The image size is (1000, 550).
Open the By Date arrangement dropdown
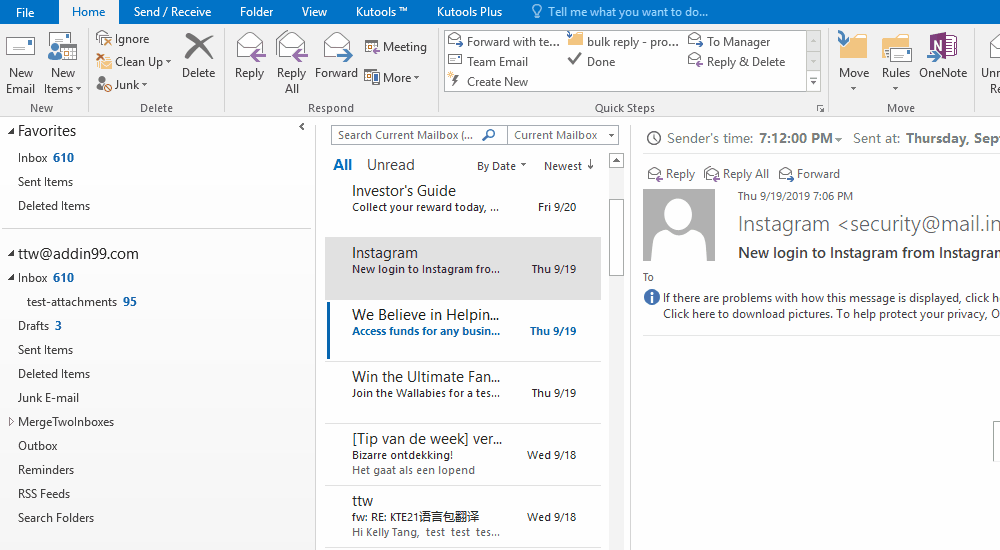(x=501, y=166)
